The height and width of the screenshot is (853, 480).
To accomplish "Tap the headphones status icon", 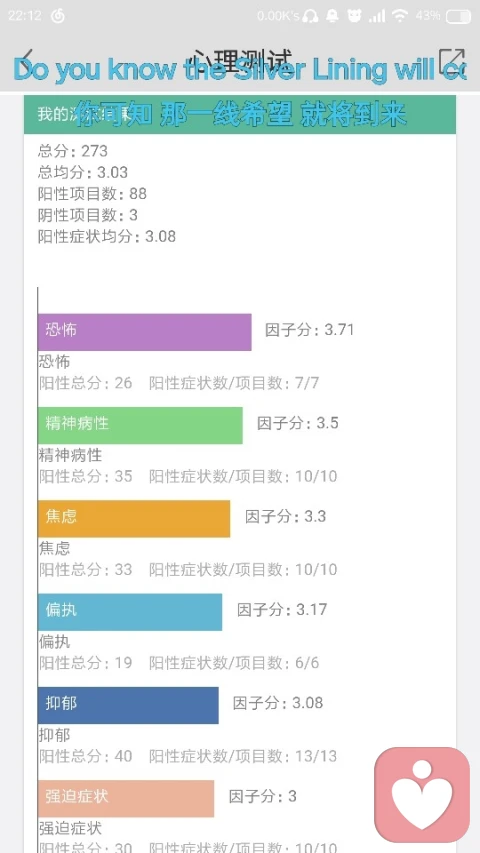I will (x=310, y=16).
